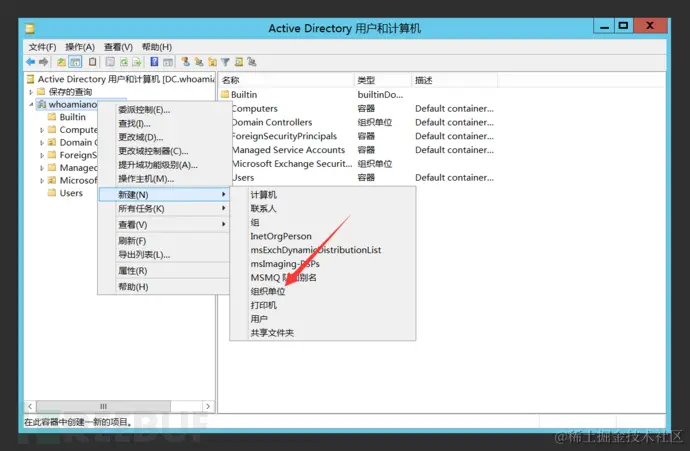Choose 委派控制(E)... from context menu
The width and height of the screenshot is (690, 451).
(x=163, y=110)
